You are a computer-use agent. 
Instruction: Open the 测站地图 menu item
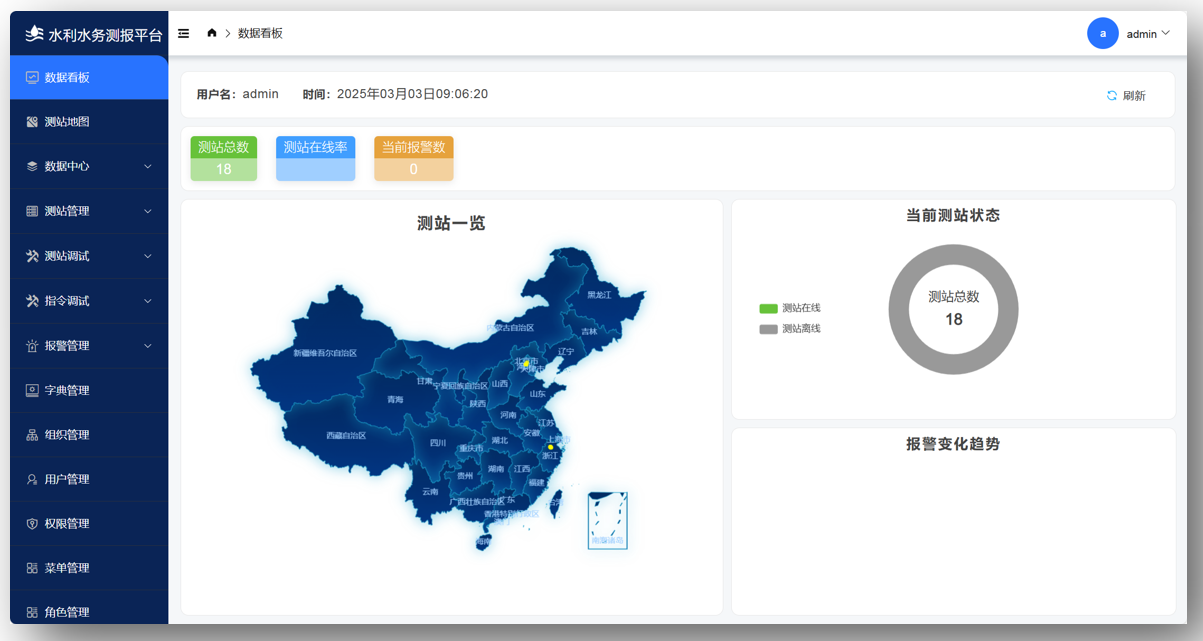[x=89, y=122]
